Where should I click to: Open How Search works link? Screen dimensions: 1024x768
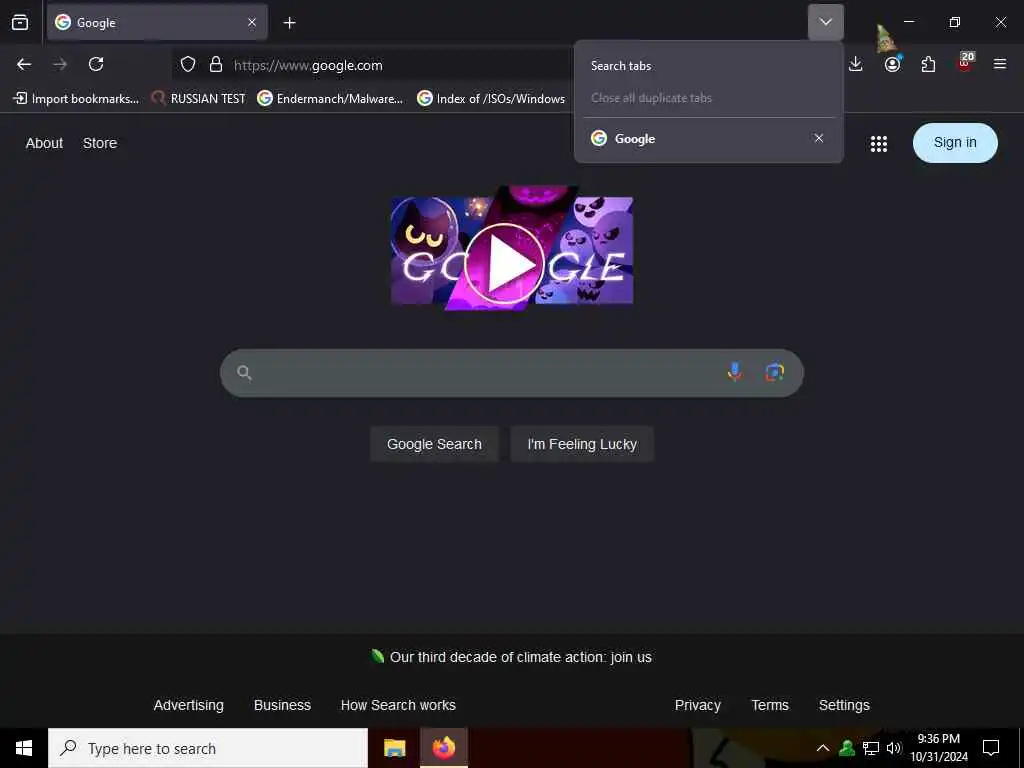[398, 705]
